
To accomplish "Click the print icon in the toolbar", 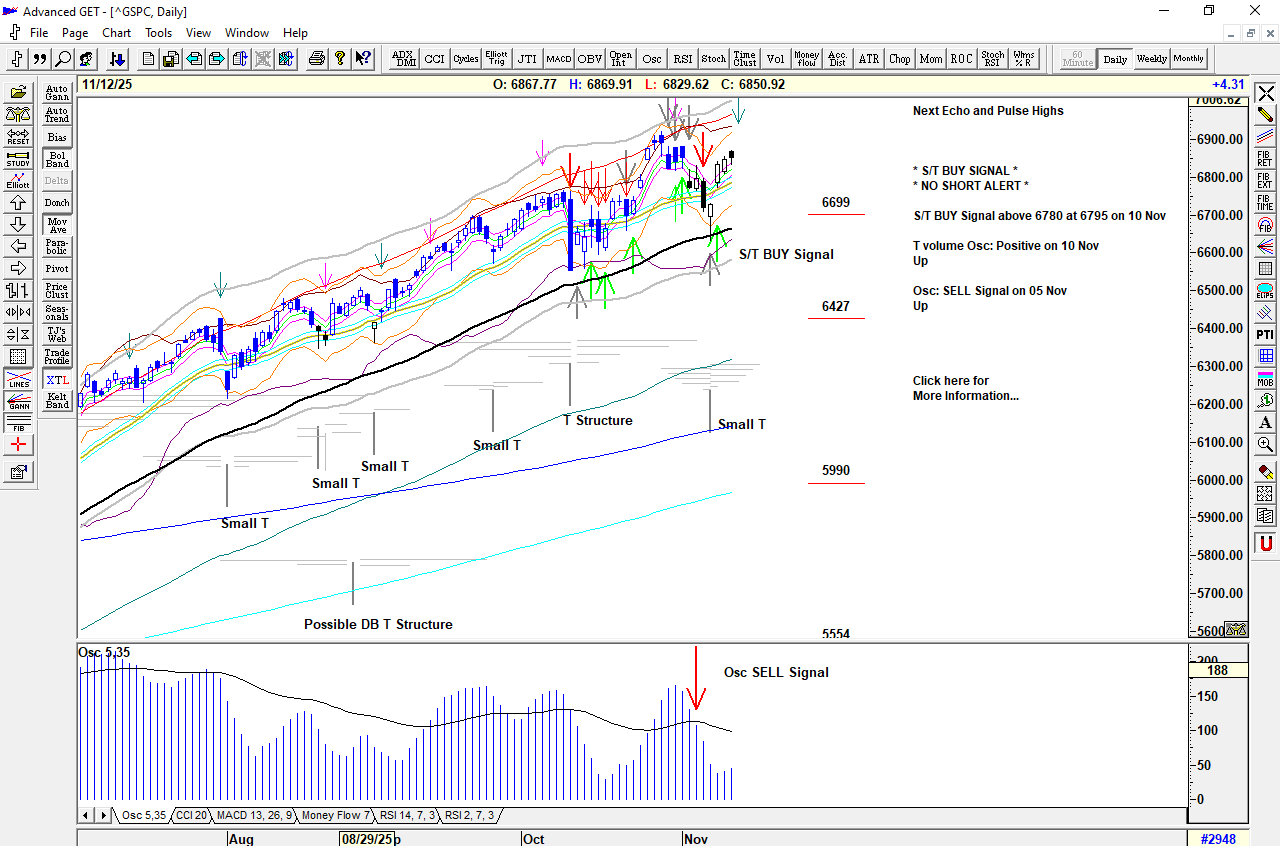I will (x=317, y=59).
